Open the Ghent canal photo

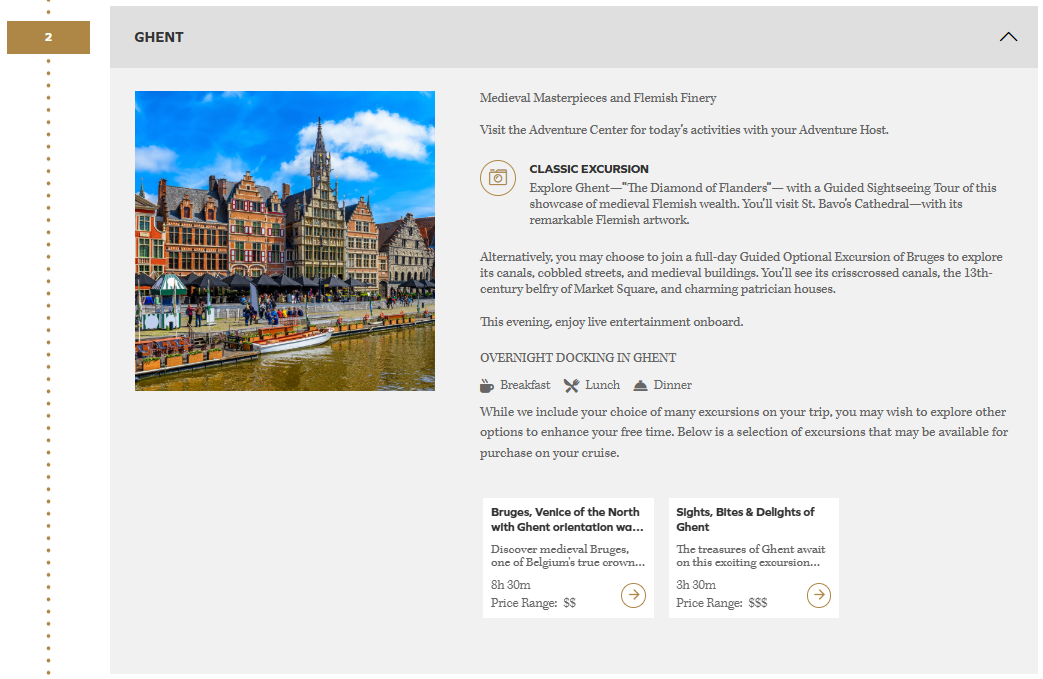(x=285, y=241)
